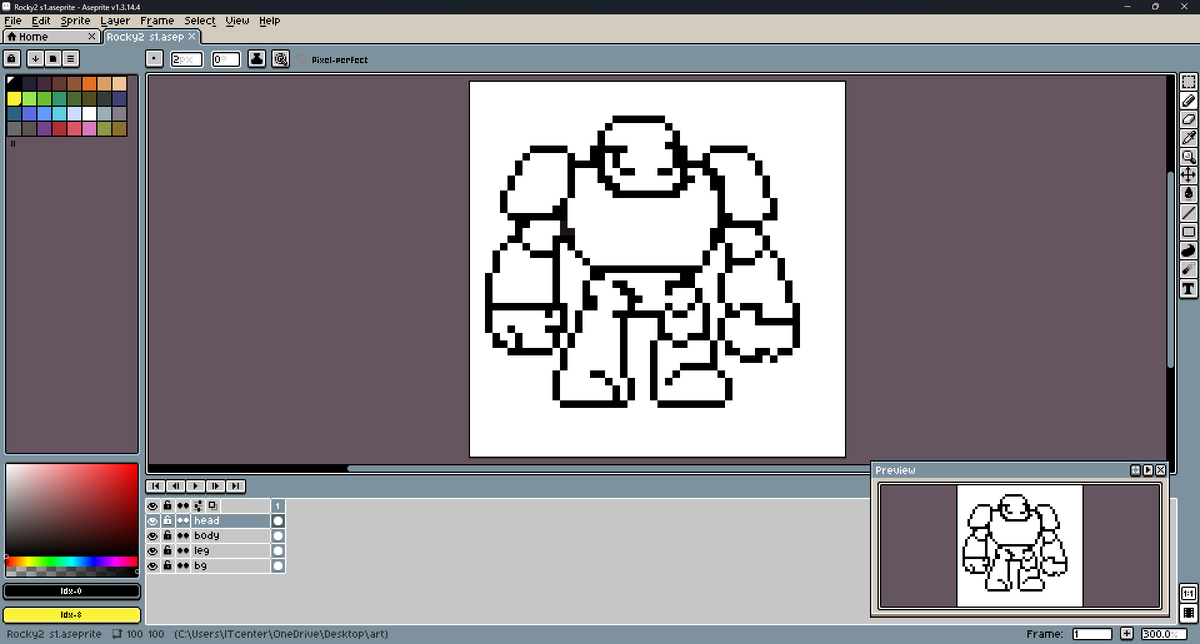Select the Line tool
The height and width of the screenshot is (644, 1200).
tap(1189, 213)
